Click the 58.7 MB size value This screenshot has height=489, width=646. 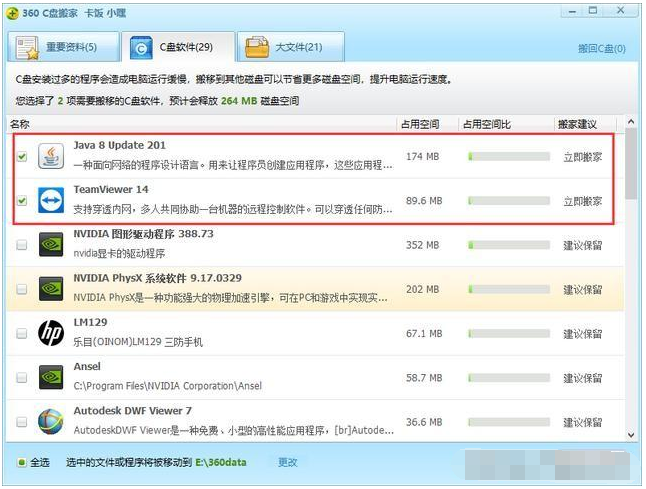(424, 378)
